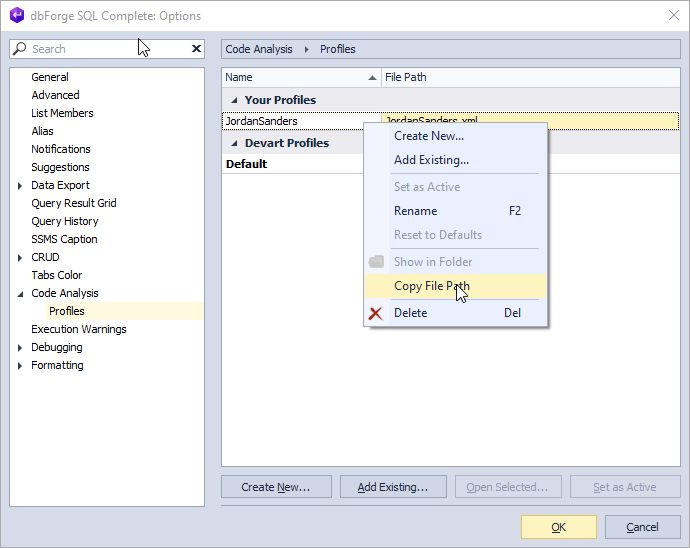Clear search with the X icon

coord(196,48)
